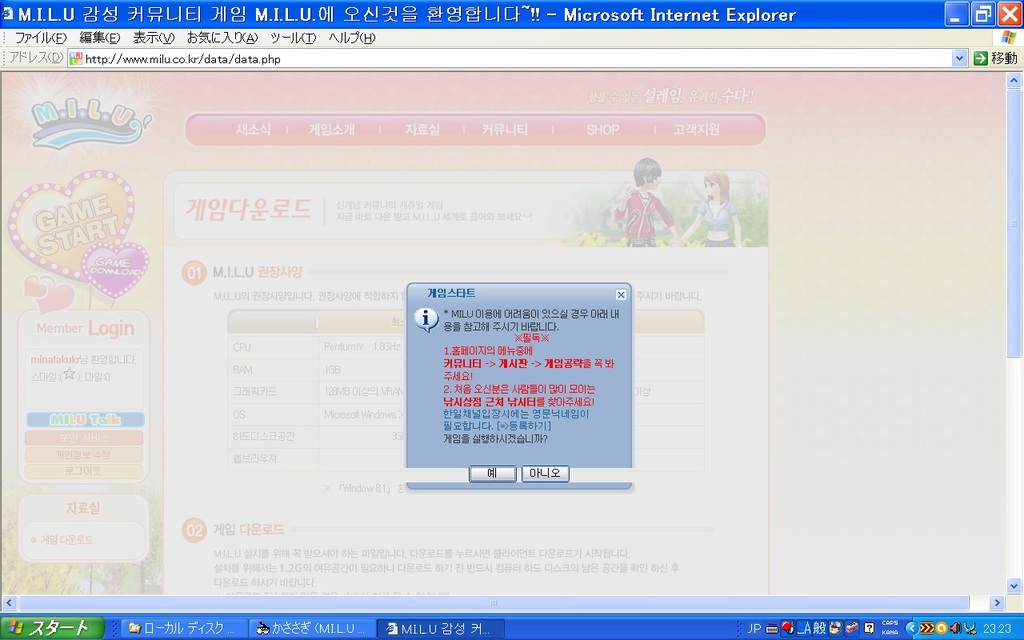Click the language bar help icon
The width and height of the screenshot is (1024, 640).
click(x=869, y=628)
